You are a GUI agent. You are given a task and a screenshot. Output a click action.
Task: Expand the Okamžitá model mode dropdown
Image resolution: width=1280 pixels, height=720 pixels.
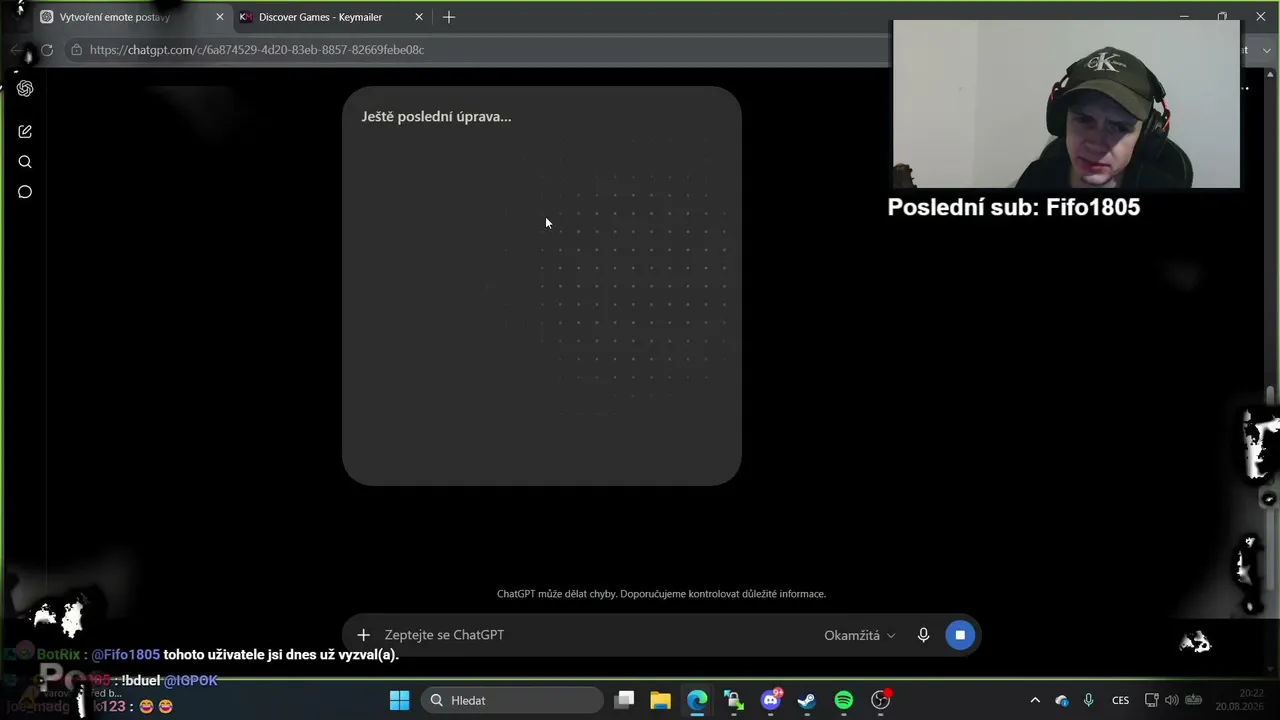(x=860, y=635)
